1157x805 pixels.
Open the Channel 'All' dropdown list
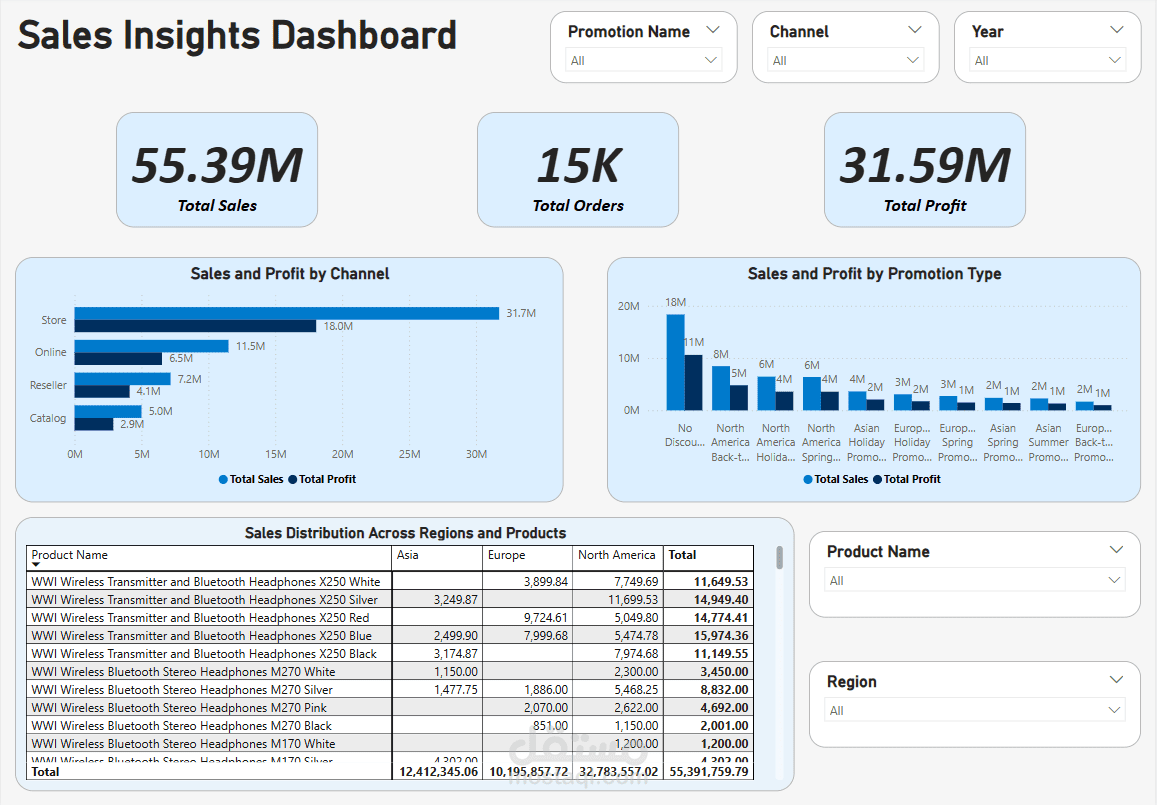point(845,61)
